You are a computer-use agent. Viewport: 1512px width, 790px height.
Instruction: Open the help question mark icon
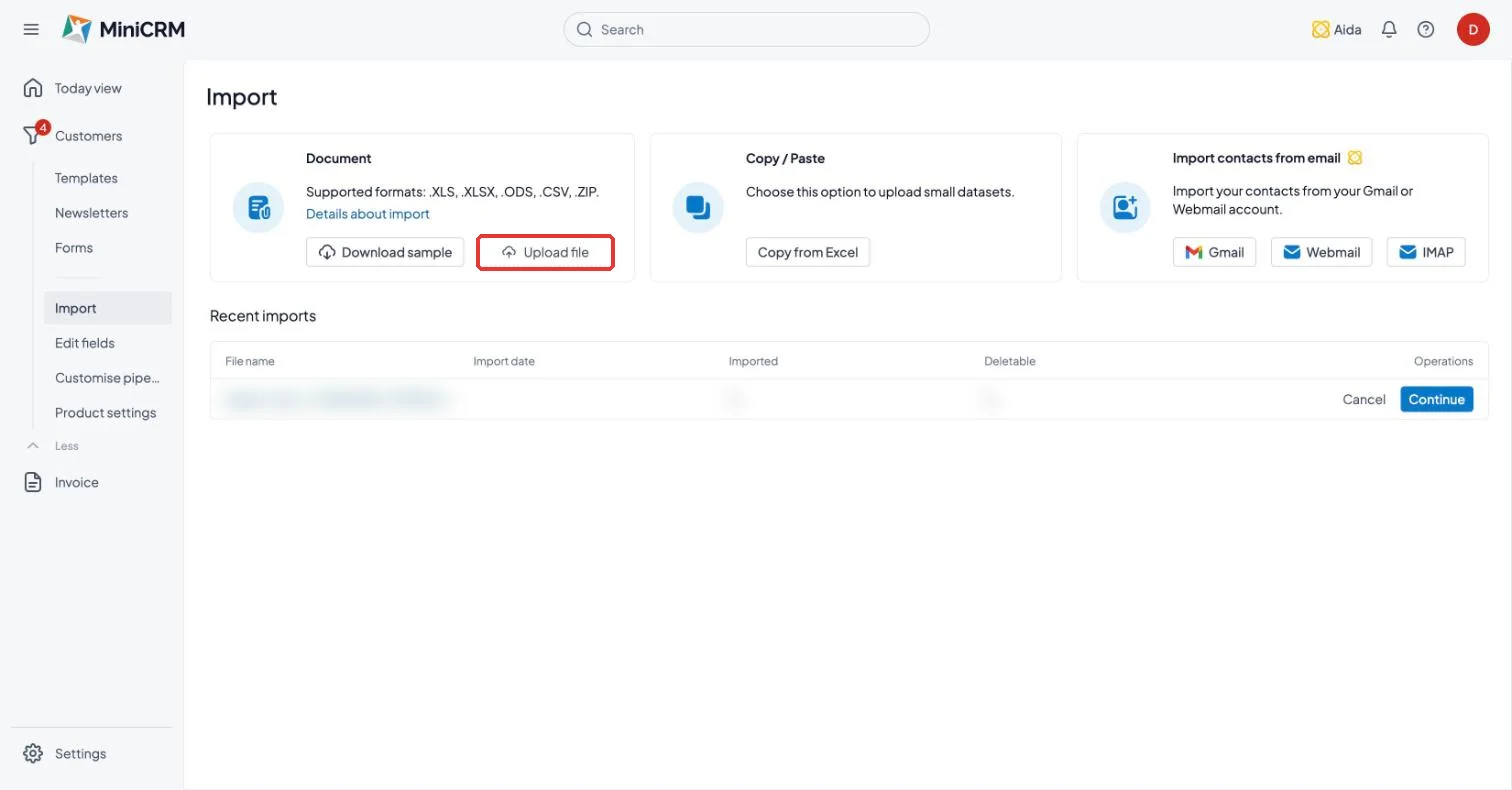coord(1426,30)
